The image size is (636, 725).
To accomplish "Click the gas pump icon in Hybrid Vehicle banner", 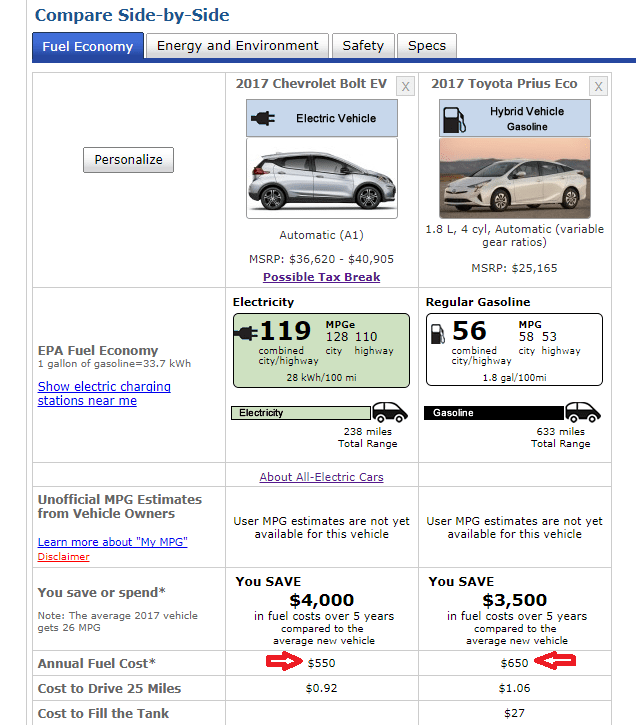I will click(x=454, y=120).
